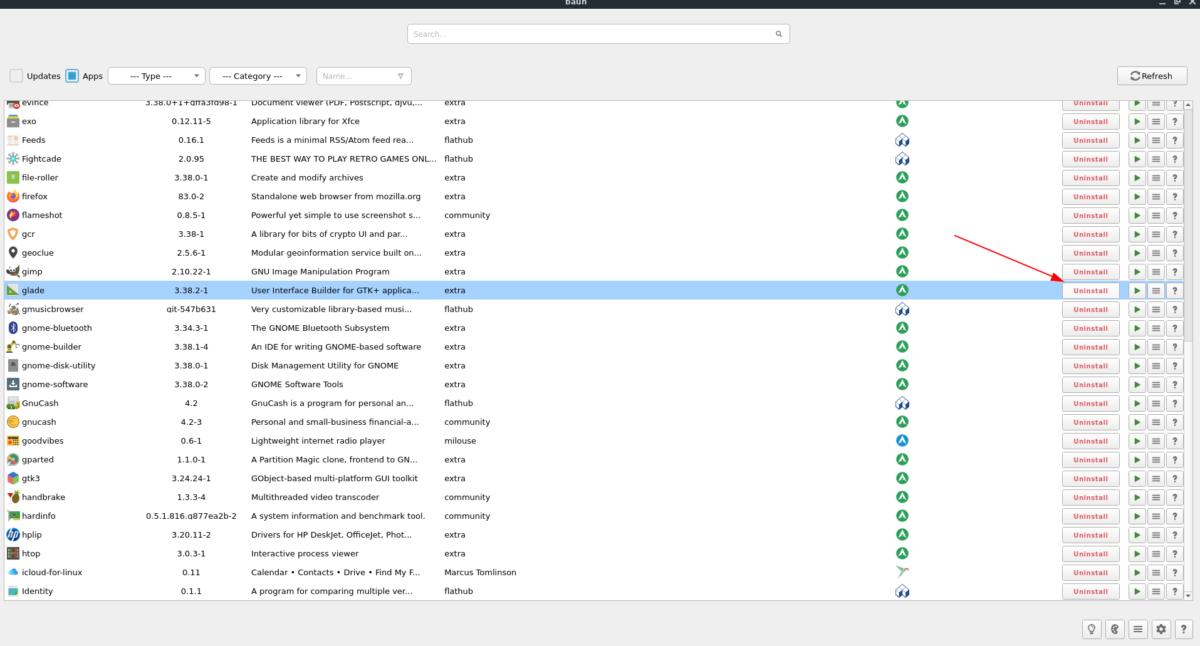The height and width of the screenshot is (646, 1200).
Task: Click the bottom-bar question mark help icon
Action: click(x=1184, y=629)
